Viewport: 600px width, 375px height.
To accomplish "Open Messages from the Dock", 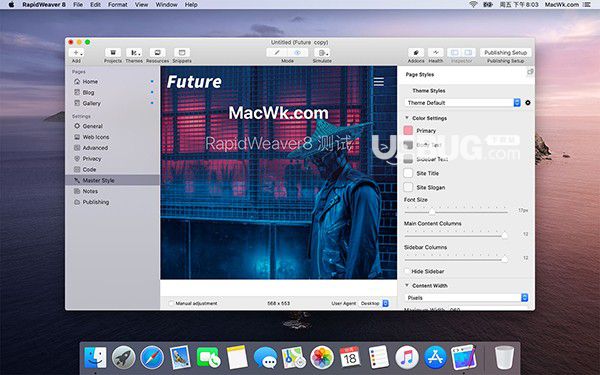I will 265,357.
